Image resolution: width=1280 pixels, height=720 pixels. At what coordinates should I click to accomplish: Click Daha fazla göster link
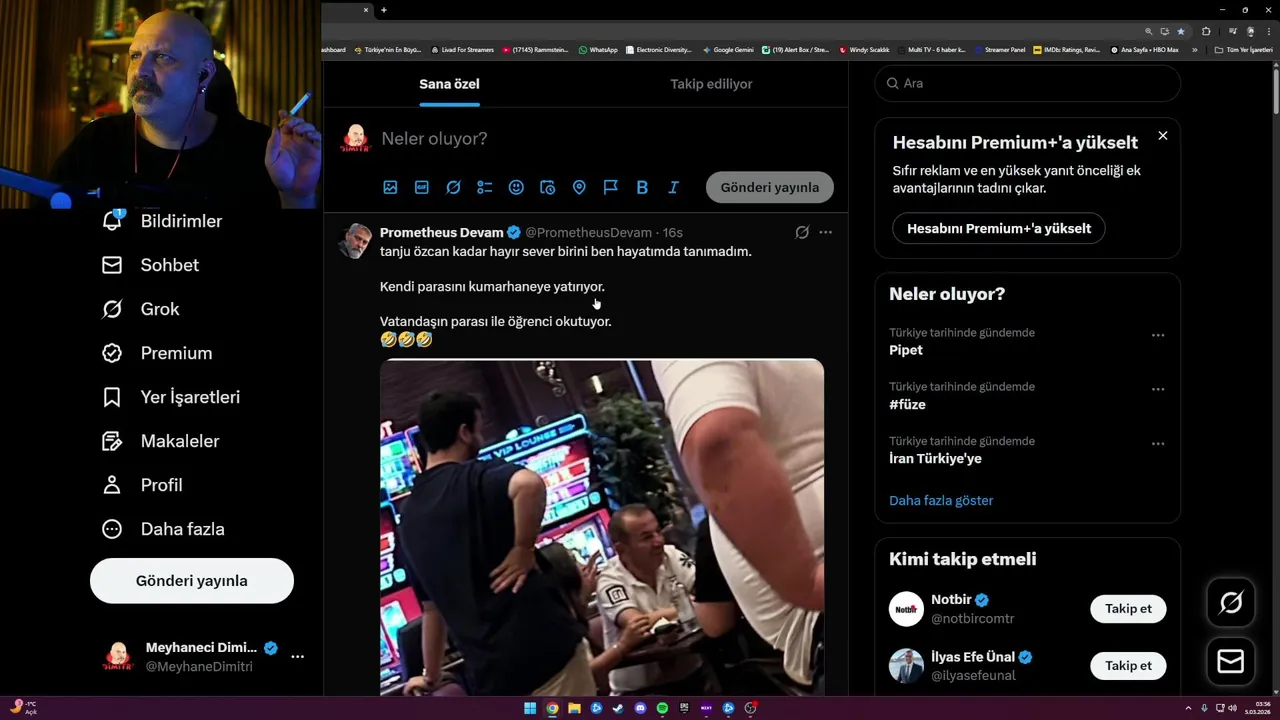click(941, 500)
